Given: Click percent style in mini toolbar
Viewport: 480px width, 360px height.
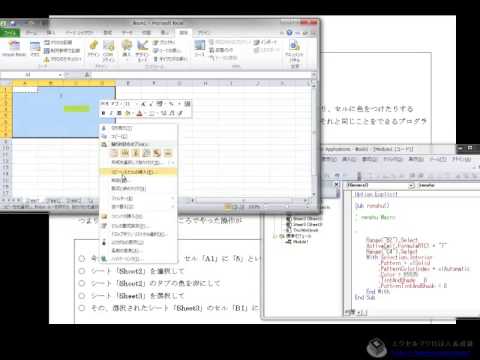Looking at the screenshot, I should [x=171, y=104].
